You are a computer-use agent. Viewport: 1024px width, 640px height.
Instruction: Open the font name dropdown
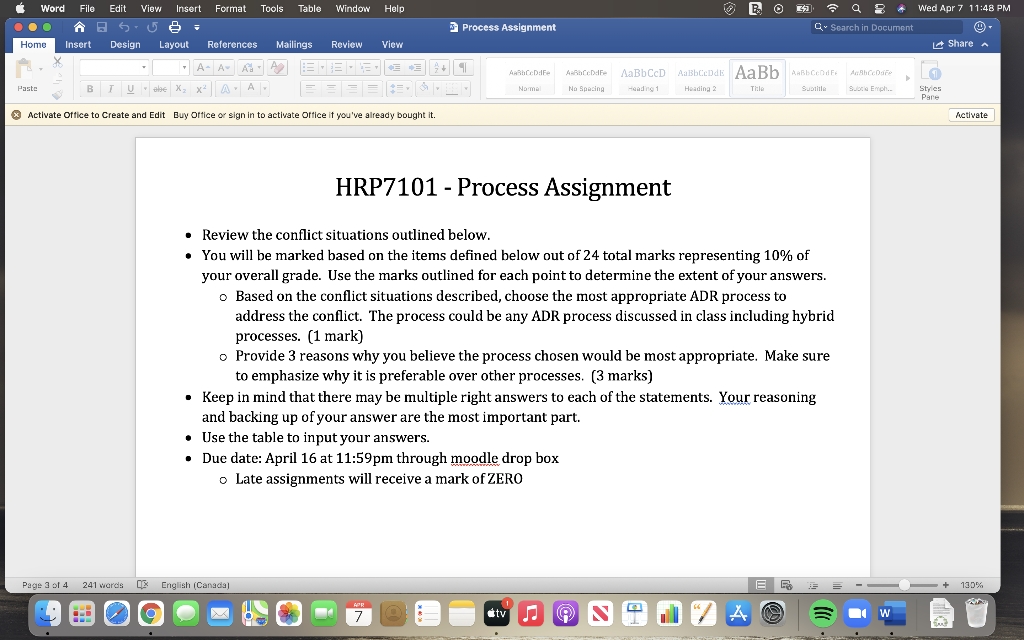[x=143, y=66]
